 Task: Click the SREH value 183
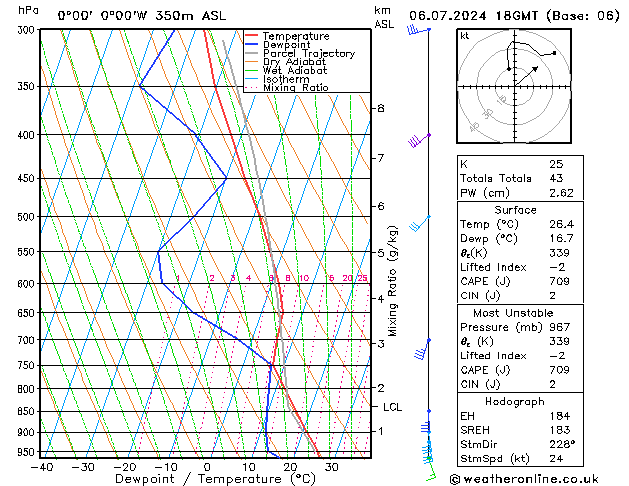tap(560, 430)
